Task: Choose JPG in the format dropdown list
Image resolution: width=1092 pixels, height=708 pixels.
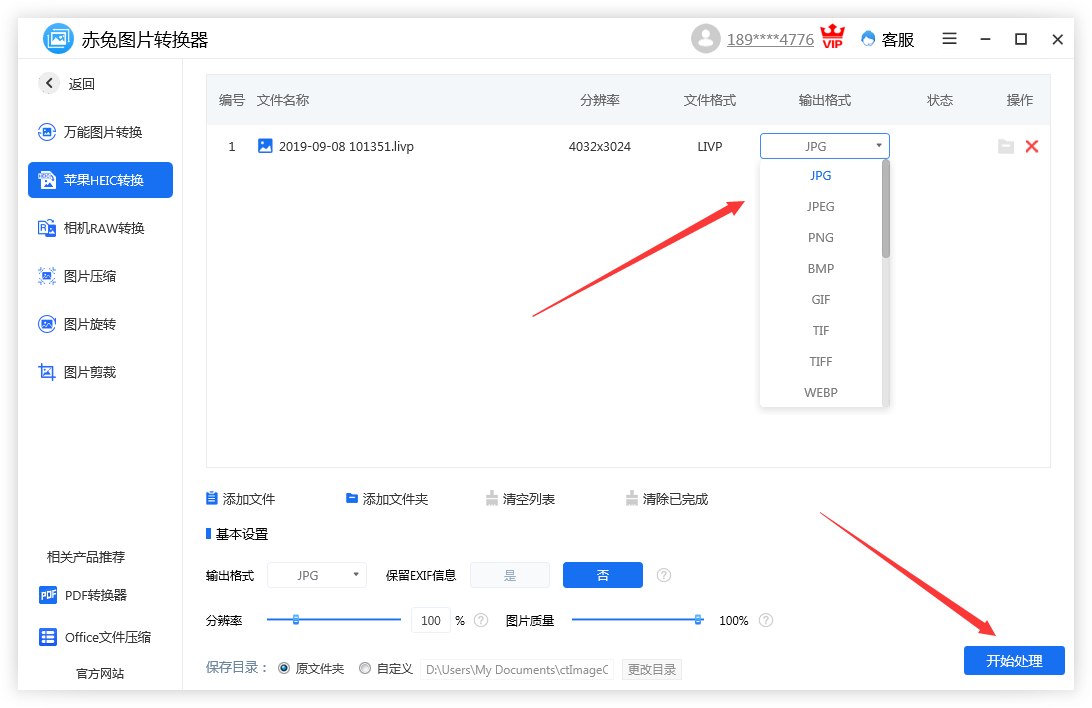Action: tap(820, 175)
